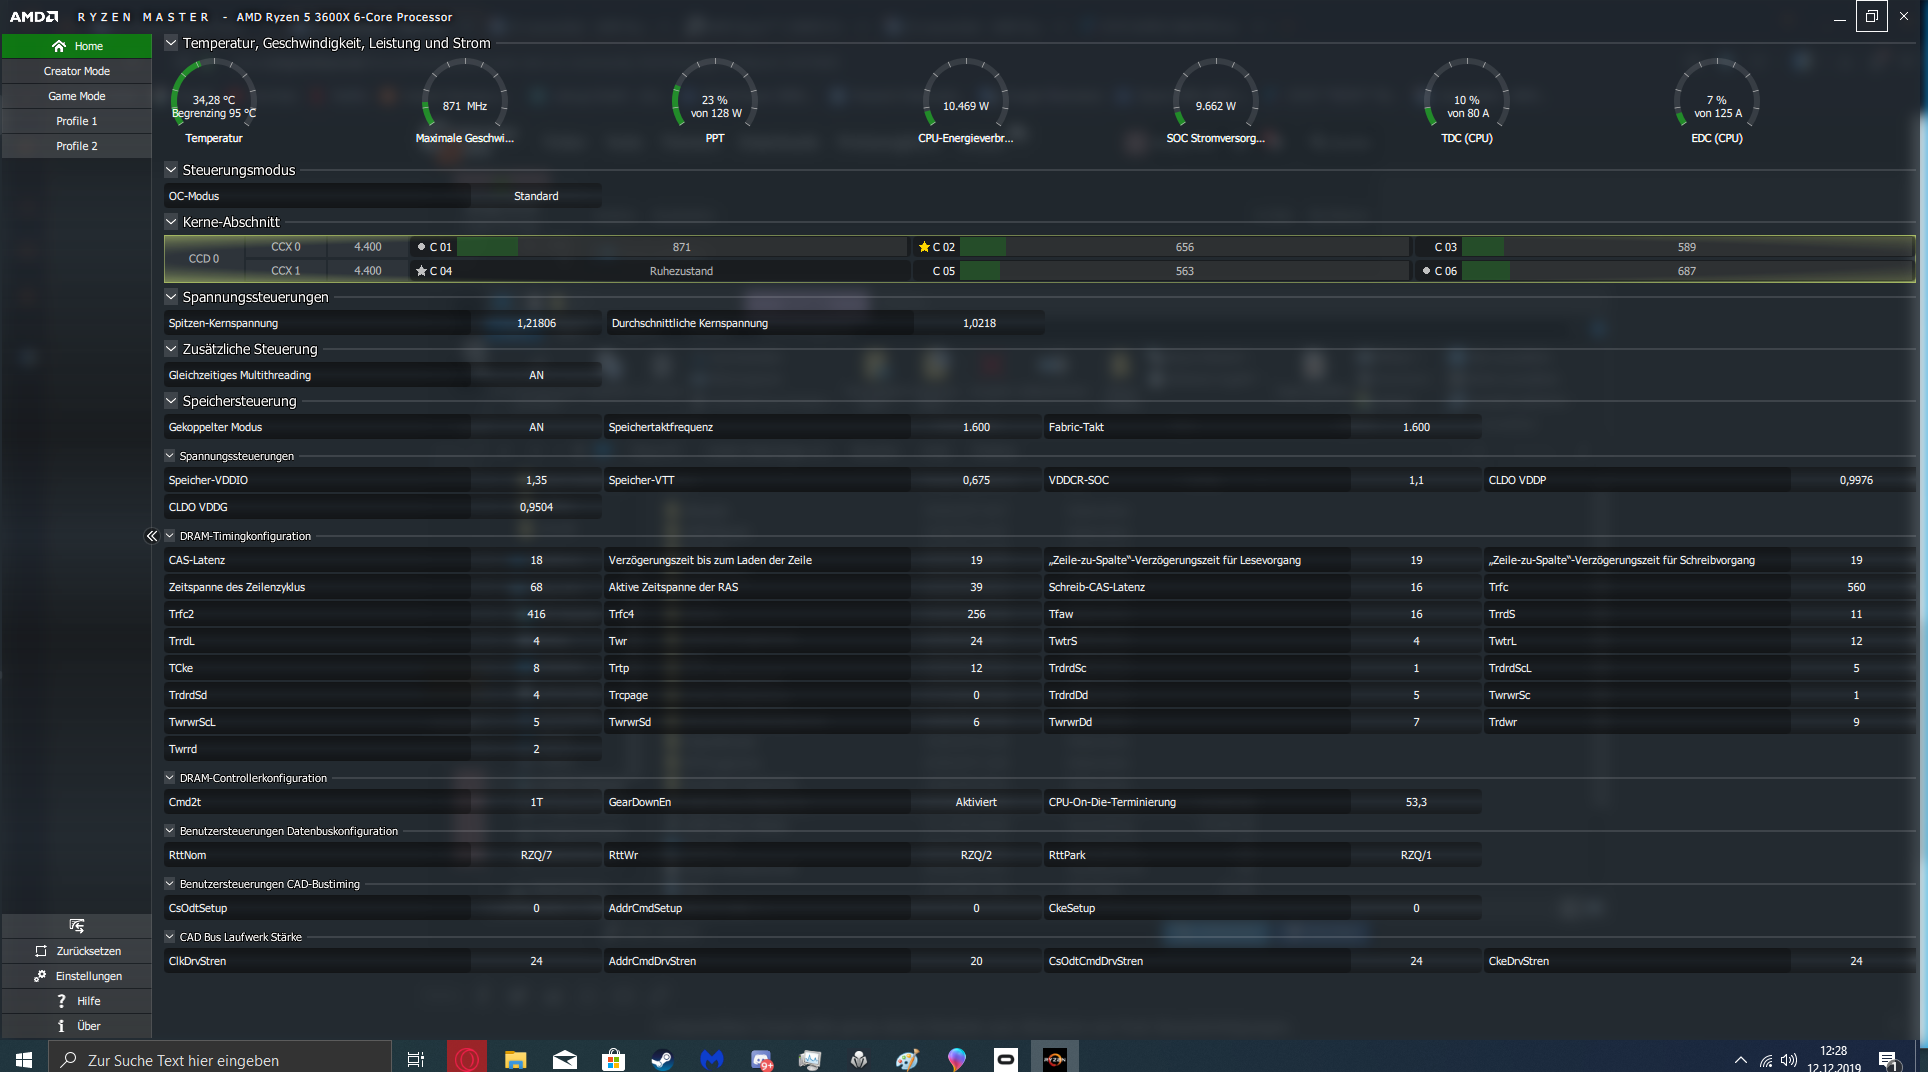
Task: Open Microsoft Store from the taskbar
Action: click(613, 1059)
